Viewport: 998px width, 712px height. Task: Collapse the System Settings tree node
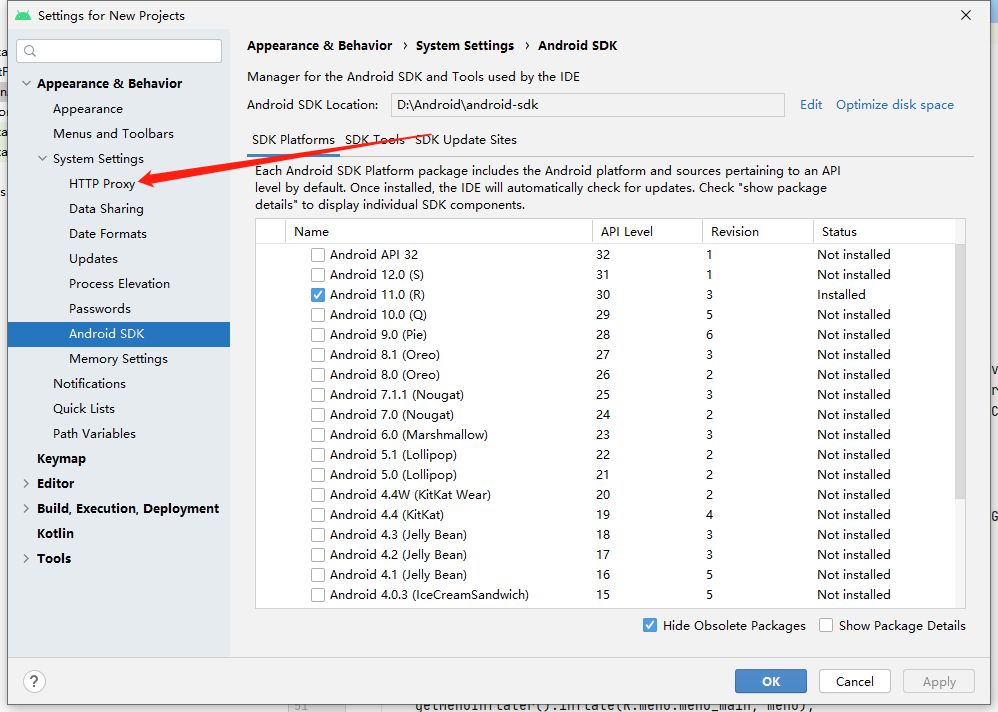coord(42,158)
